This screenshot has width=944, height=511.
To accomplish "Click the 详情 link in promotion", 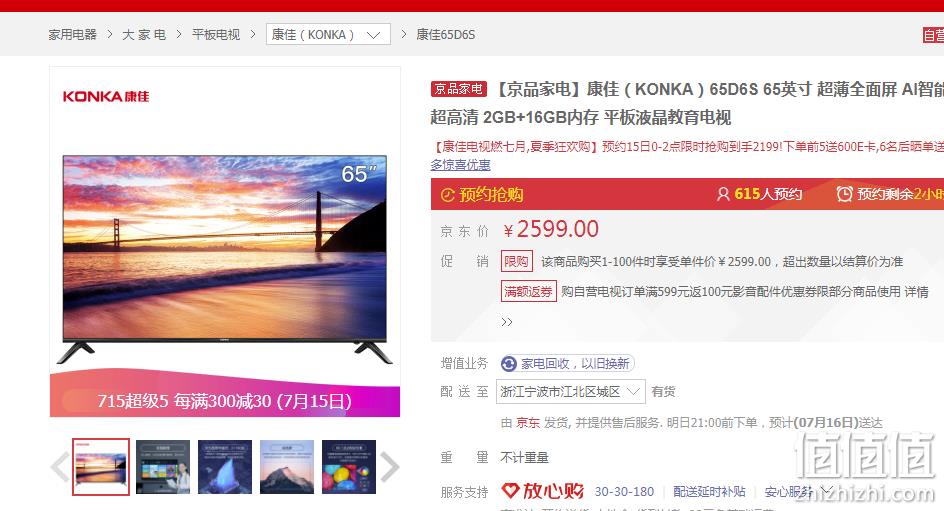I will point(916,292).
